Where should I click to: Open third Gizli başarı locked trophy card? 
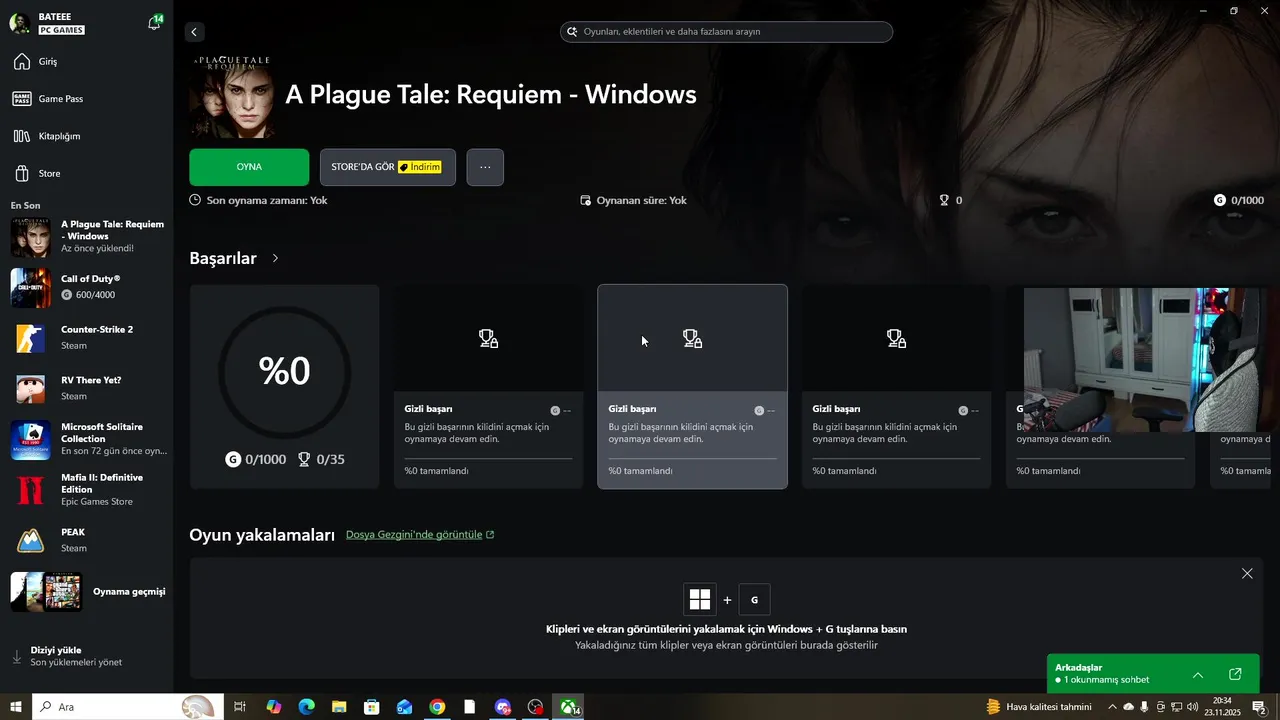896,386
